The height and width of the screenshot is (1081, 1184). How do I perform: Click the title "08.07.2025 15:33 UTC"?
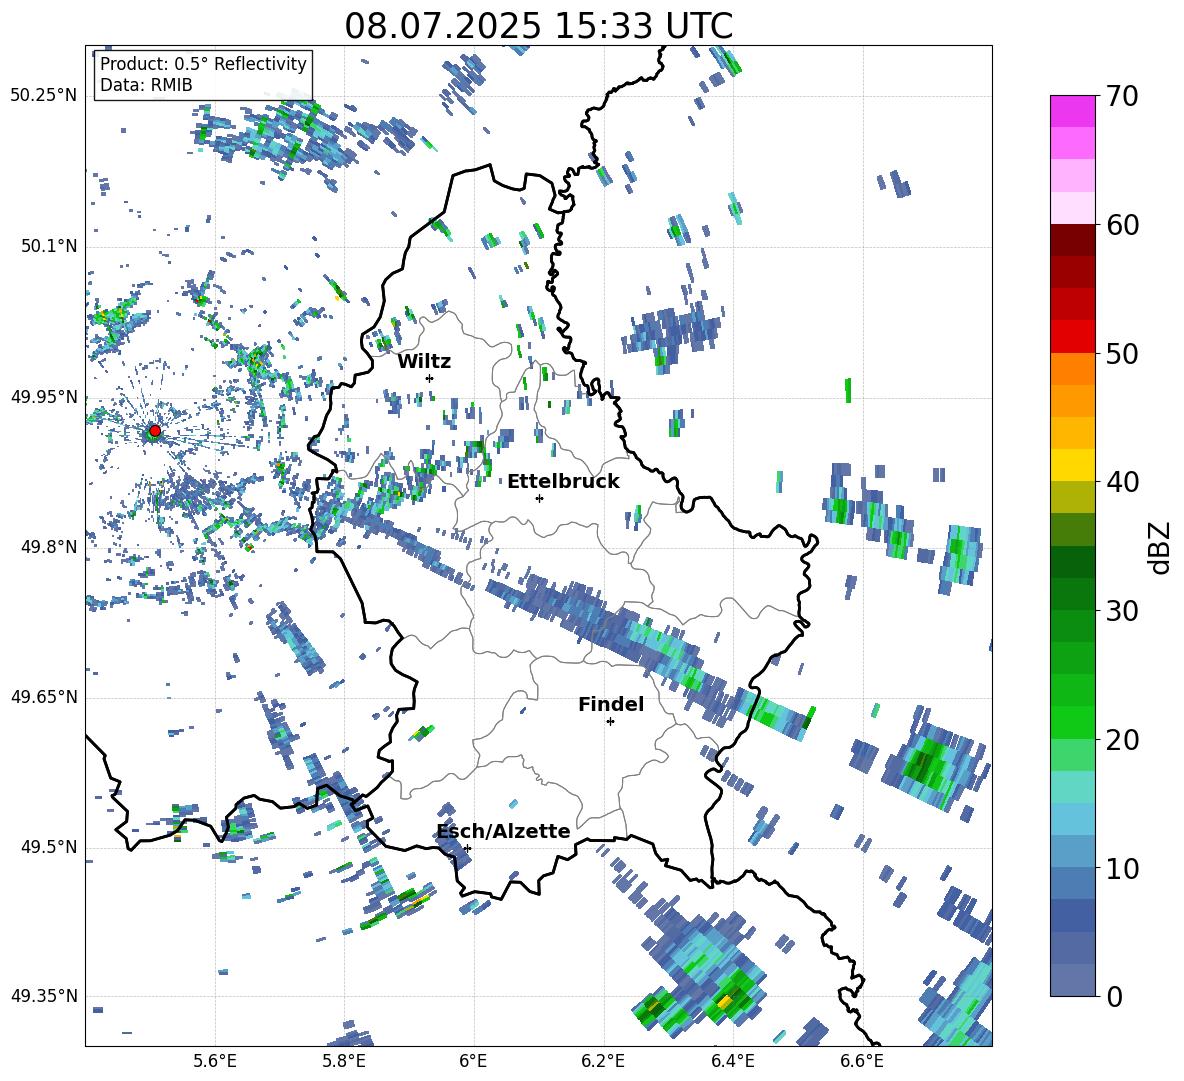pyautogui.click(x=538, y=26)
